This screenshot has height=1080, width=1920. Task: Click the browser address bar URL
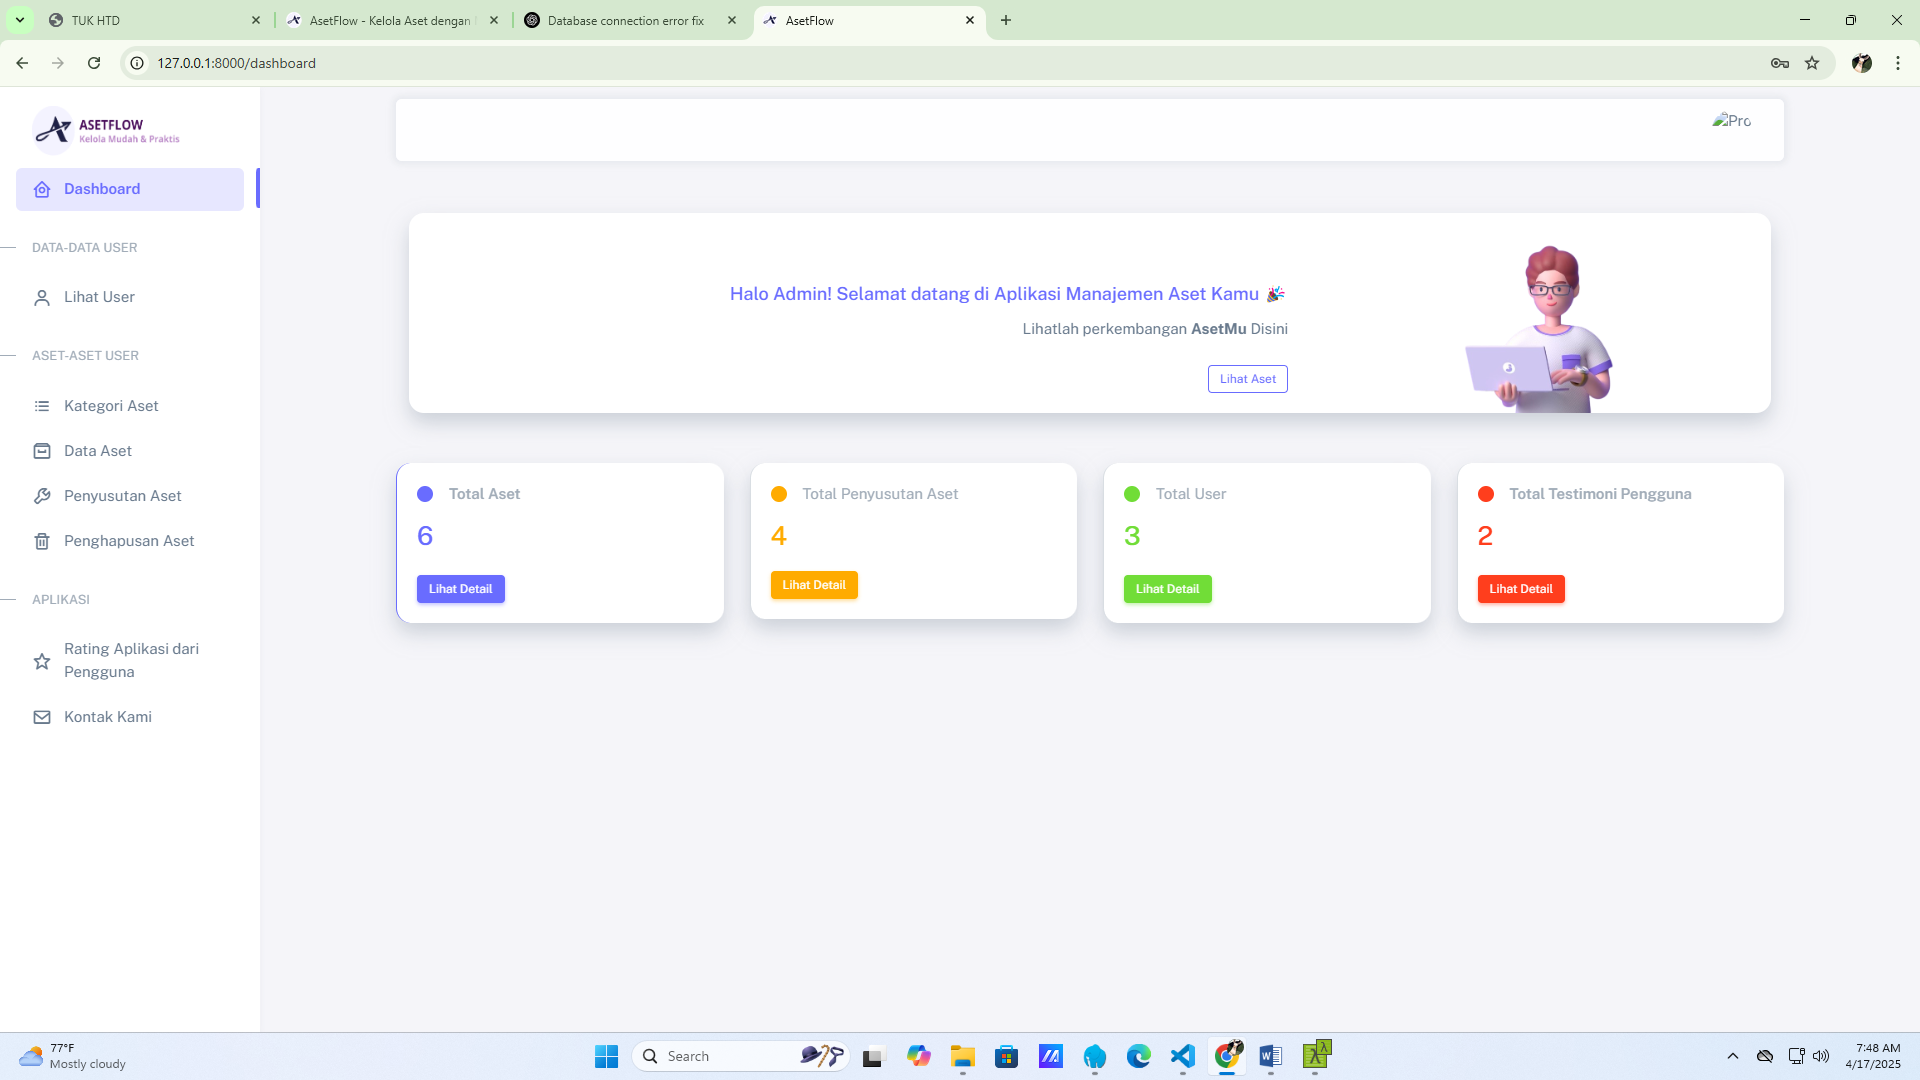pyautogui.click(x=236, y=63)
